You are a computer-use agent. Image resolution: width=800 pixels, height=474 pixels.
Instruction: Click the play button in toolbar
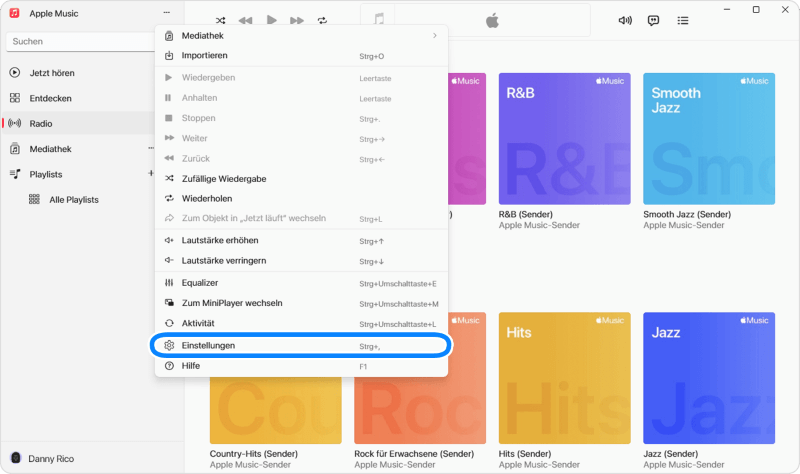pyautogui.click(x=271, y=20)
